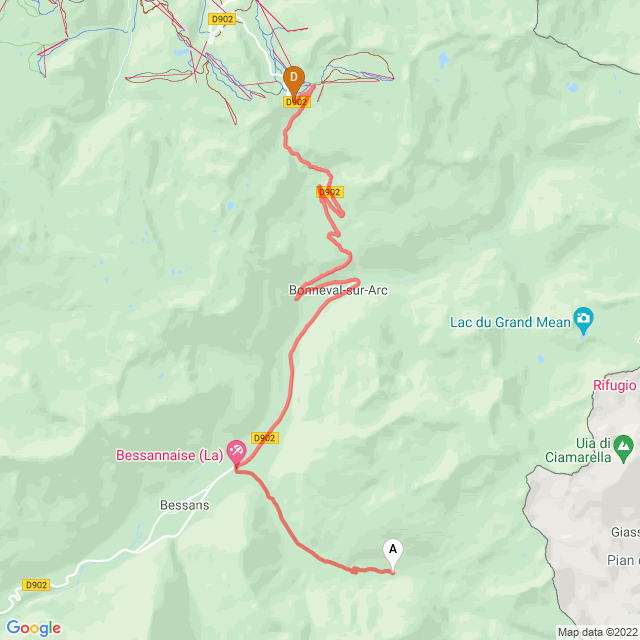
Task: Click the D902 shield northeast of Bessans
Action: 265,438
